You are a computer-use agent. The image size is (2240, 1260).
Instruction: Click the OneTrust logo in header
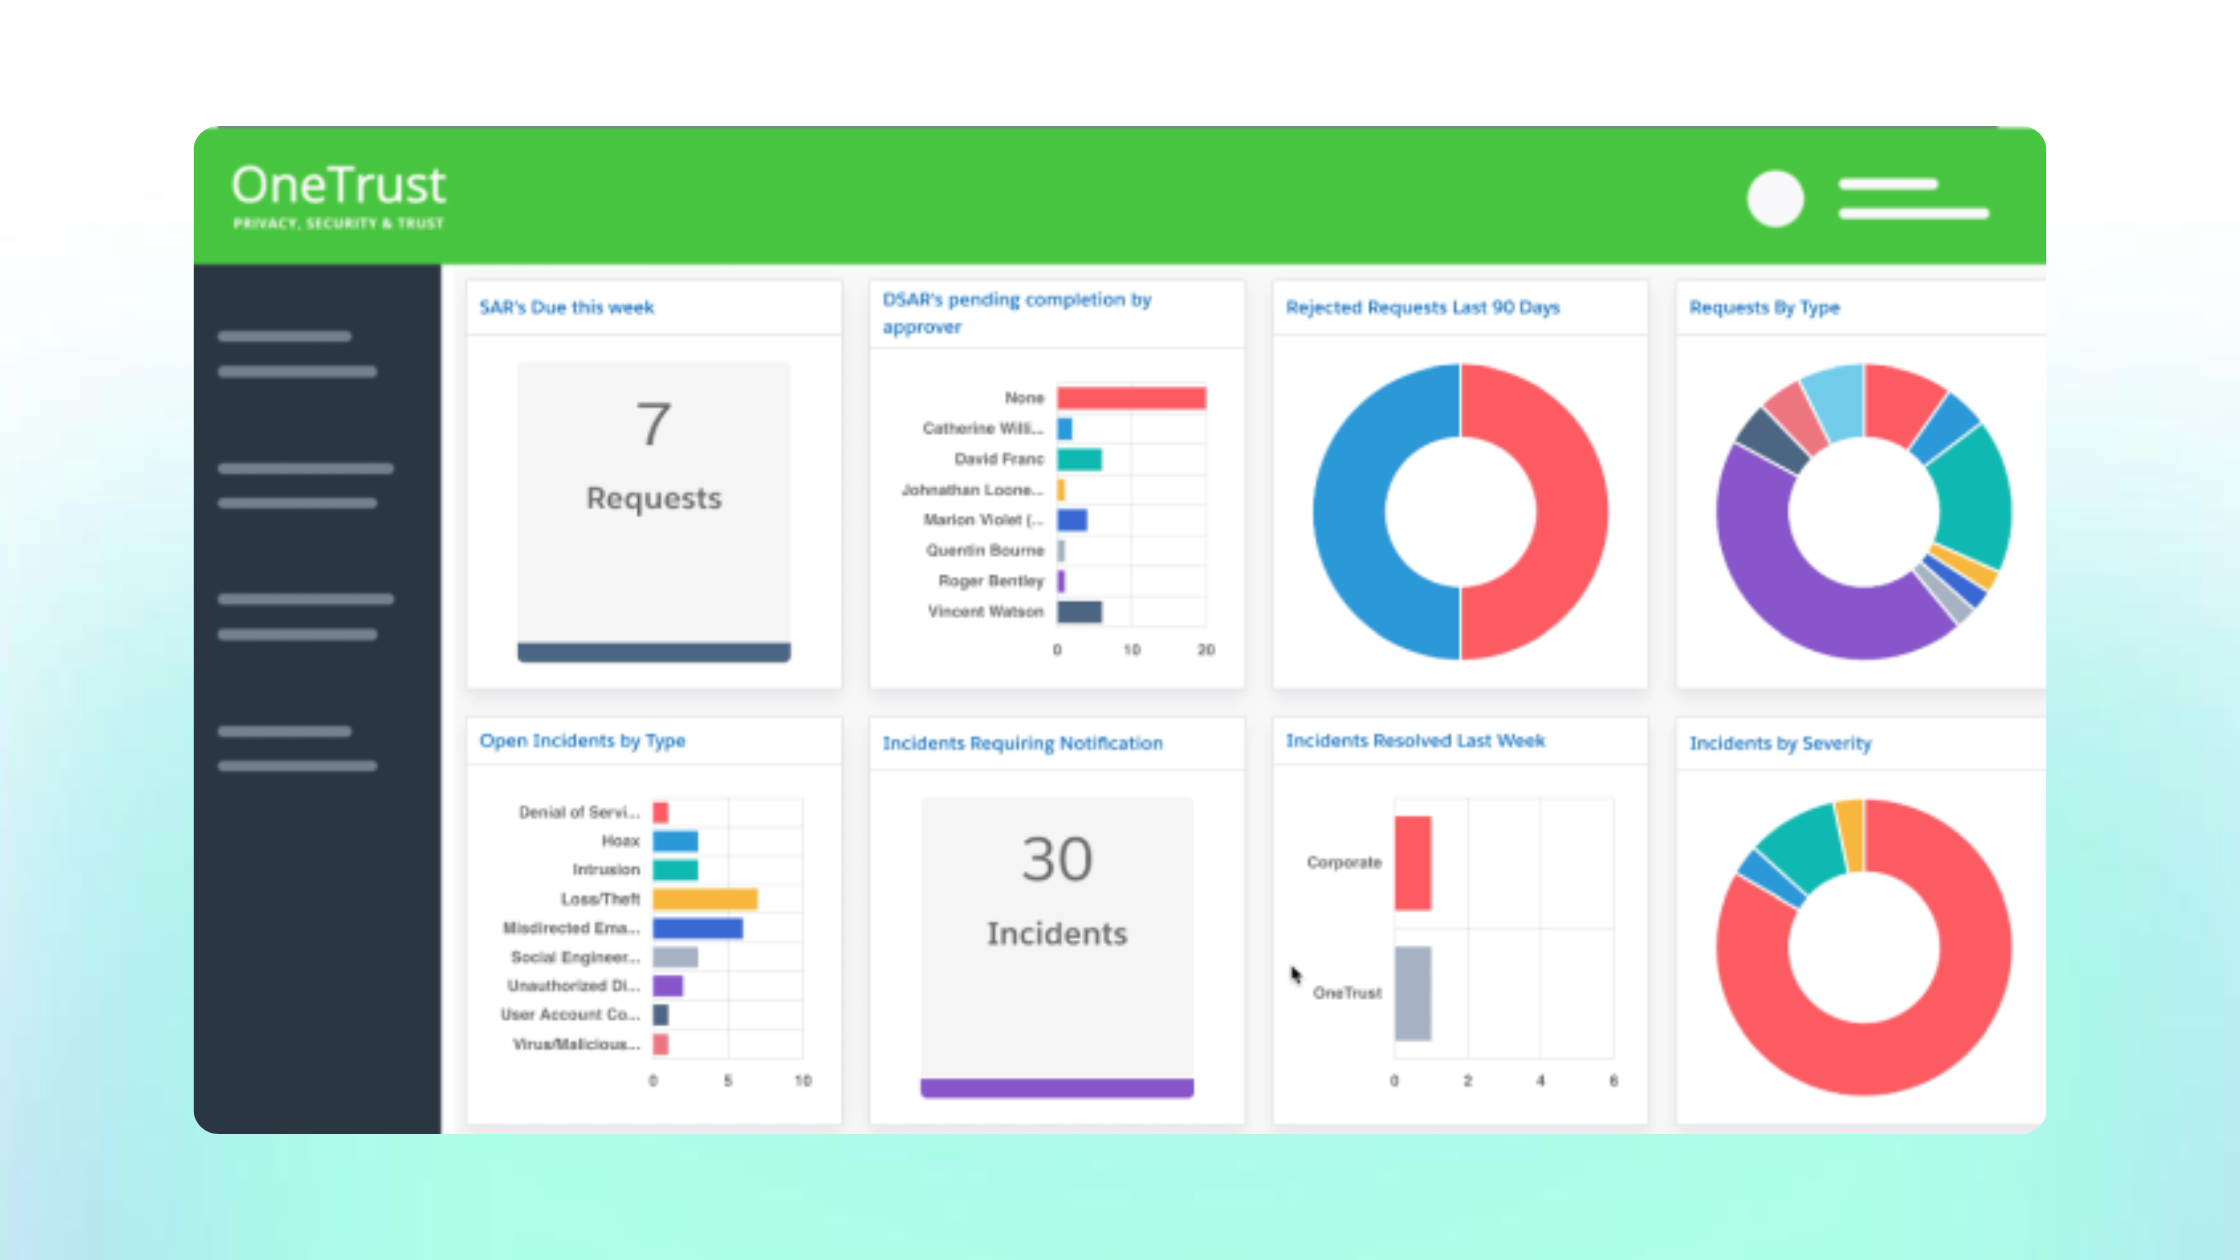(339, 196)
